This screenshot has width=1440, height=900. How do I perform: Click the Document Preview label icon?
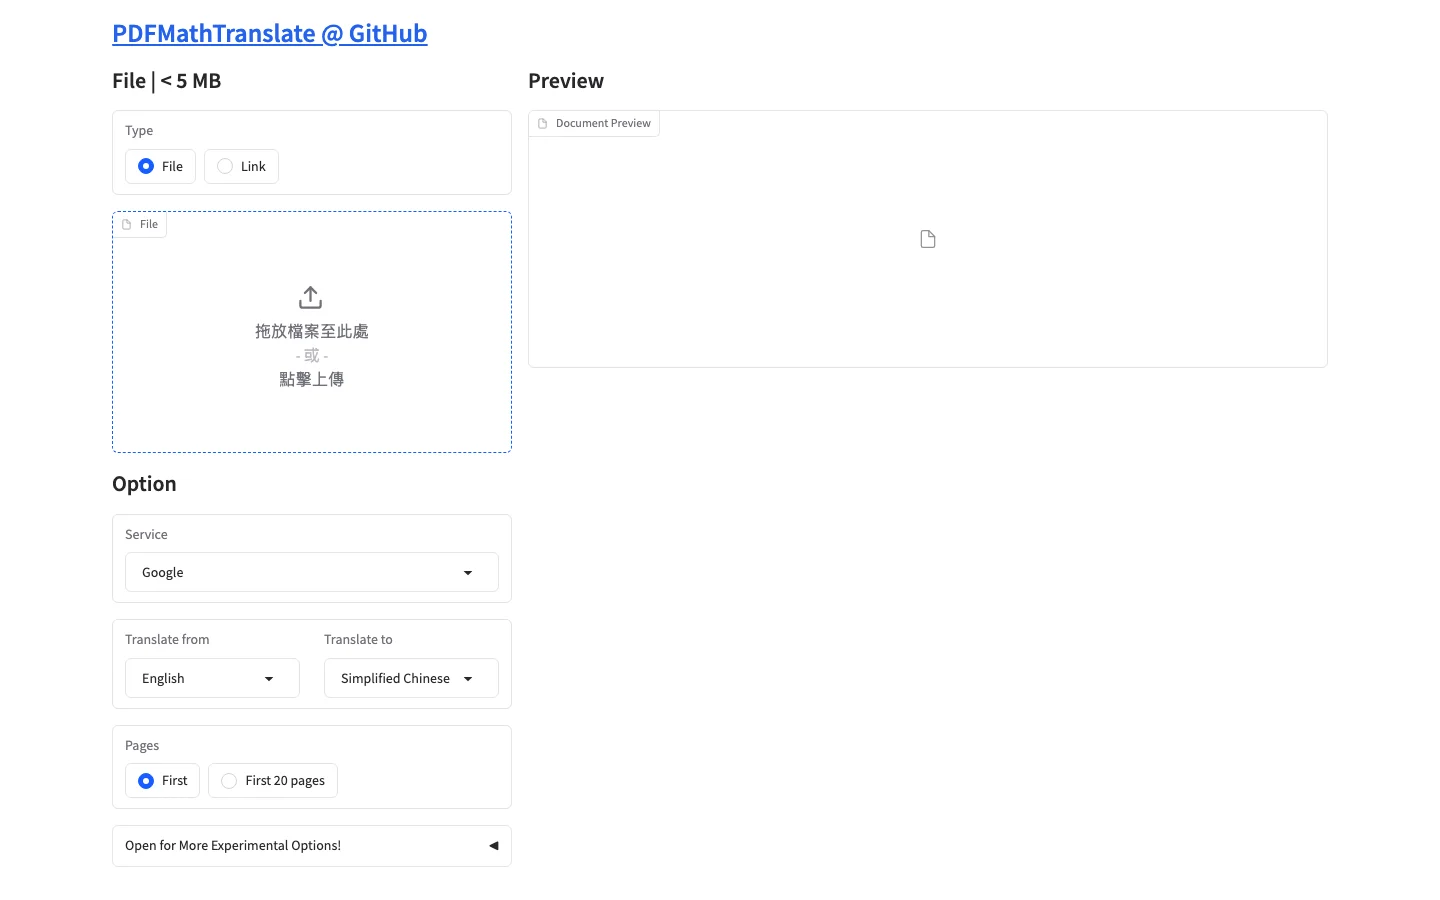point(543,123)
